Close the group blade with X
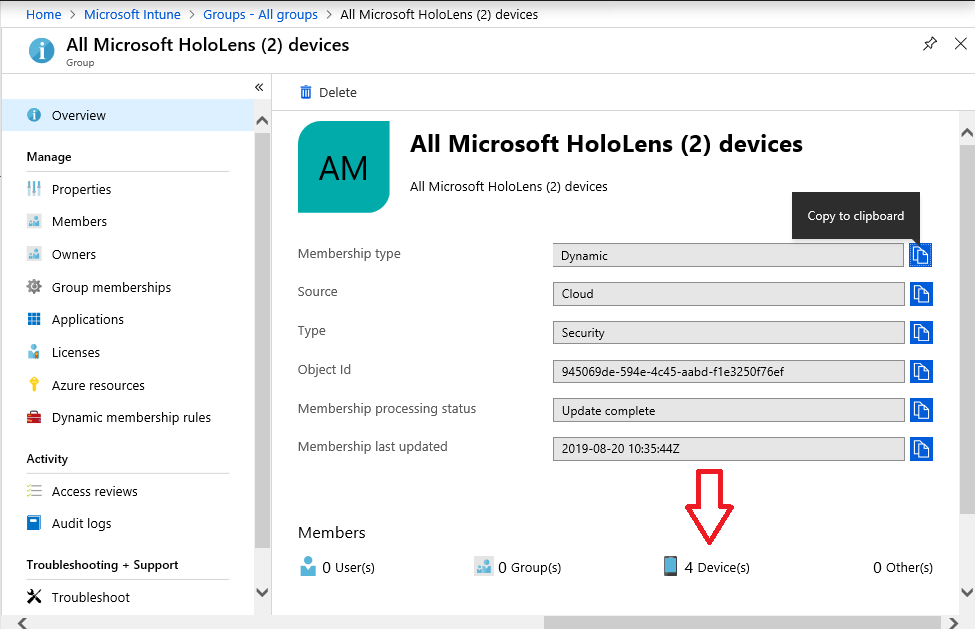The width and height of the screenshot is (975, 629). click(x=960, y=44)
